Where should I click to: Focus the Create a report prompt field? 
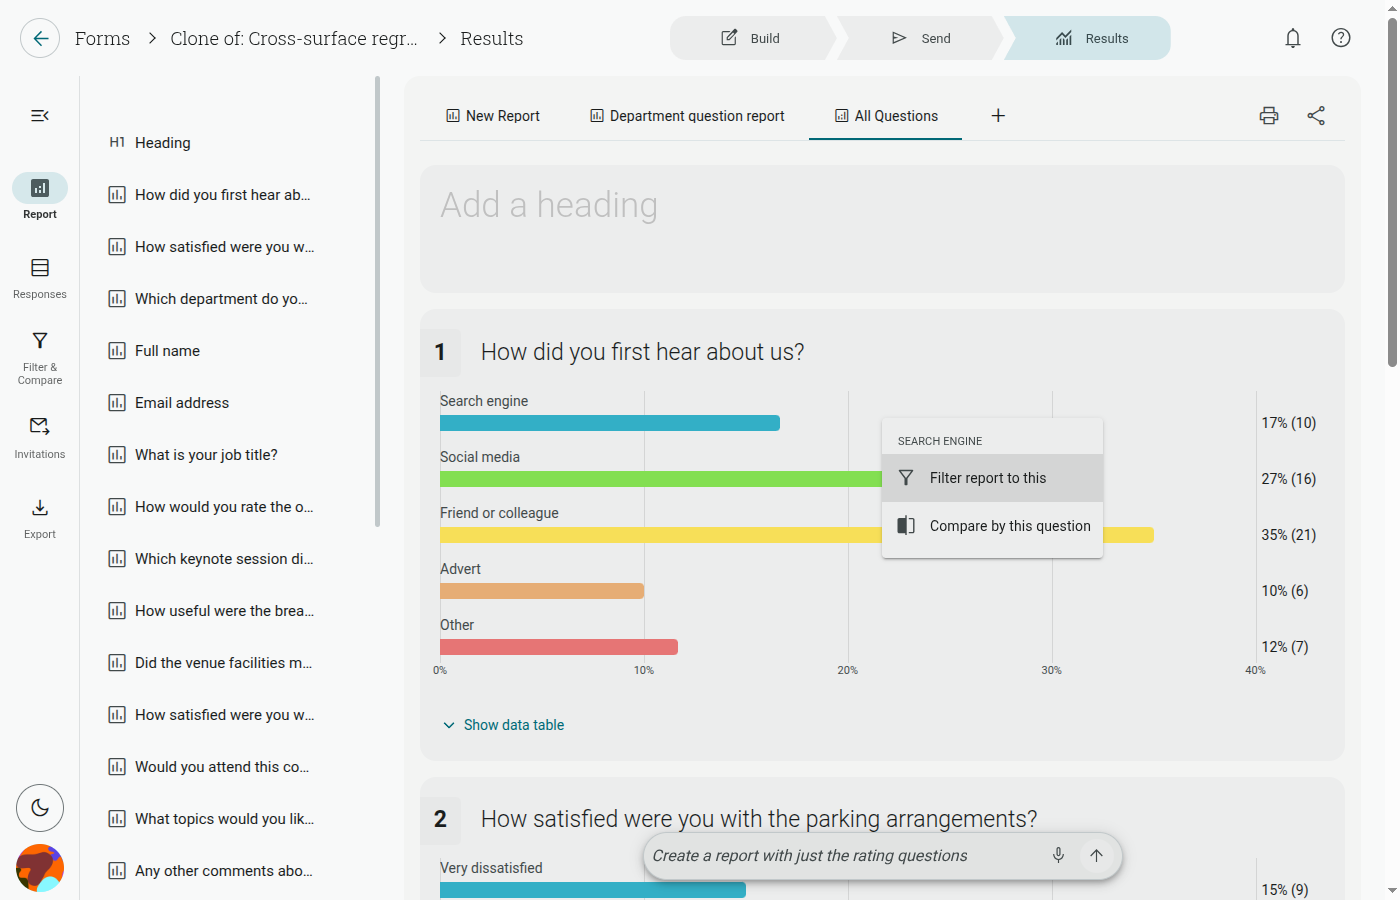tap(843, 855)
